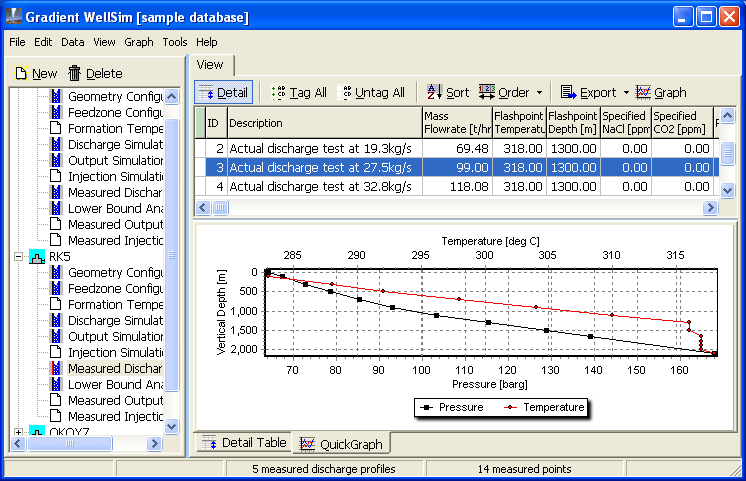Select row 2 discharge test at 19.3kg/s
This screenshot has width=746, height=481.
click(x=457, y=148)
